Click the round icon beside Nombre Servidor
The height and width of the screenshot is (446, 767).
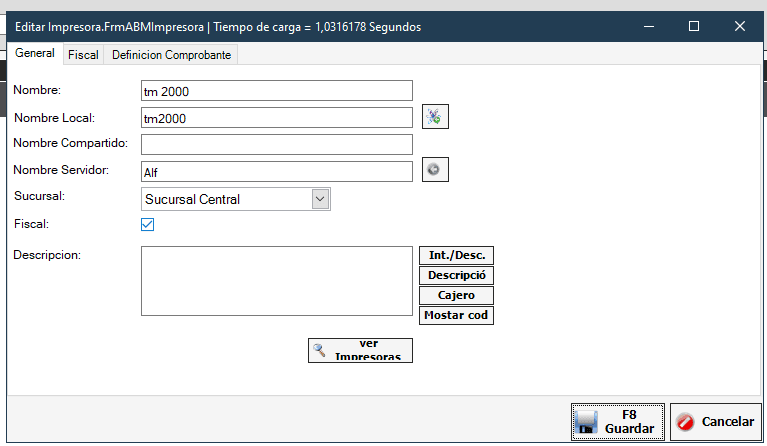434,170
